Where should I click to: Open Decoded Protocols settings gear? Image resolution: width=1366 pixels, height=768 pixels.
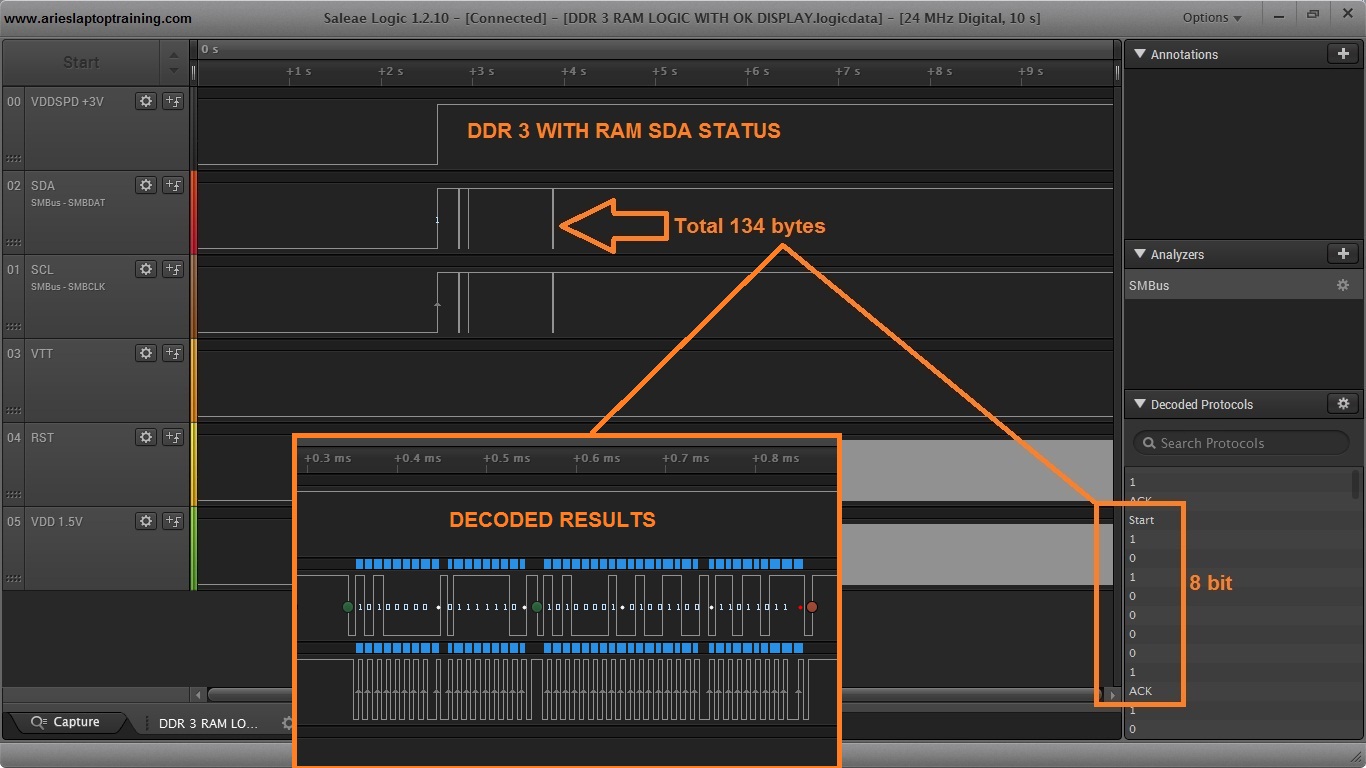tap(1343, 404)
